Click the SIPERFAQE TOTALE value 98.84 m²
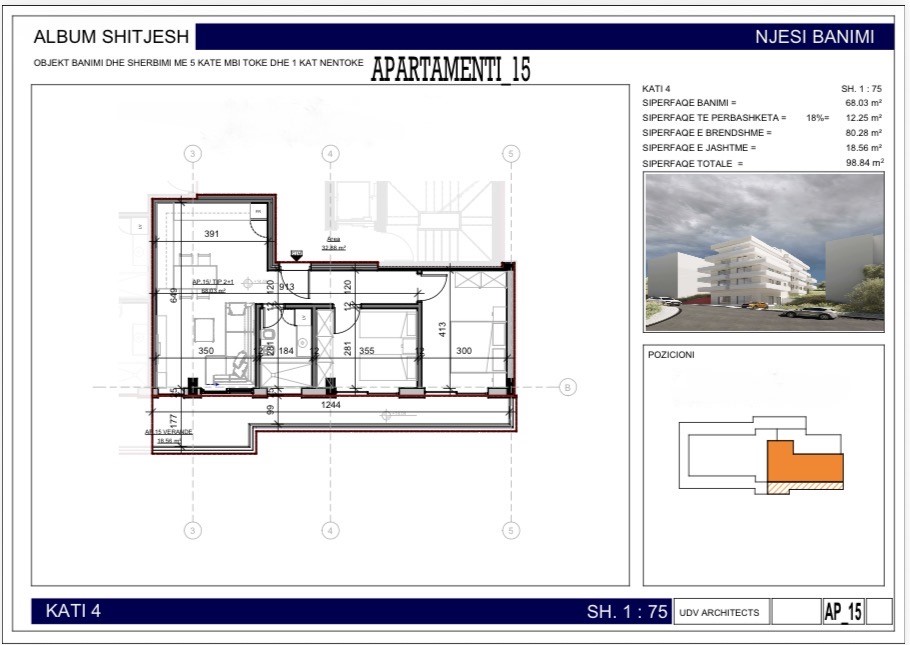The height and width of the screenshot is (645, 910). point(863,163)
